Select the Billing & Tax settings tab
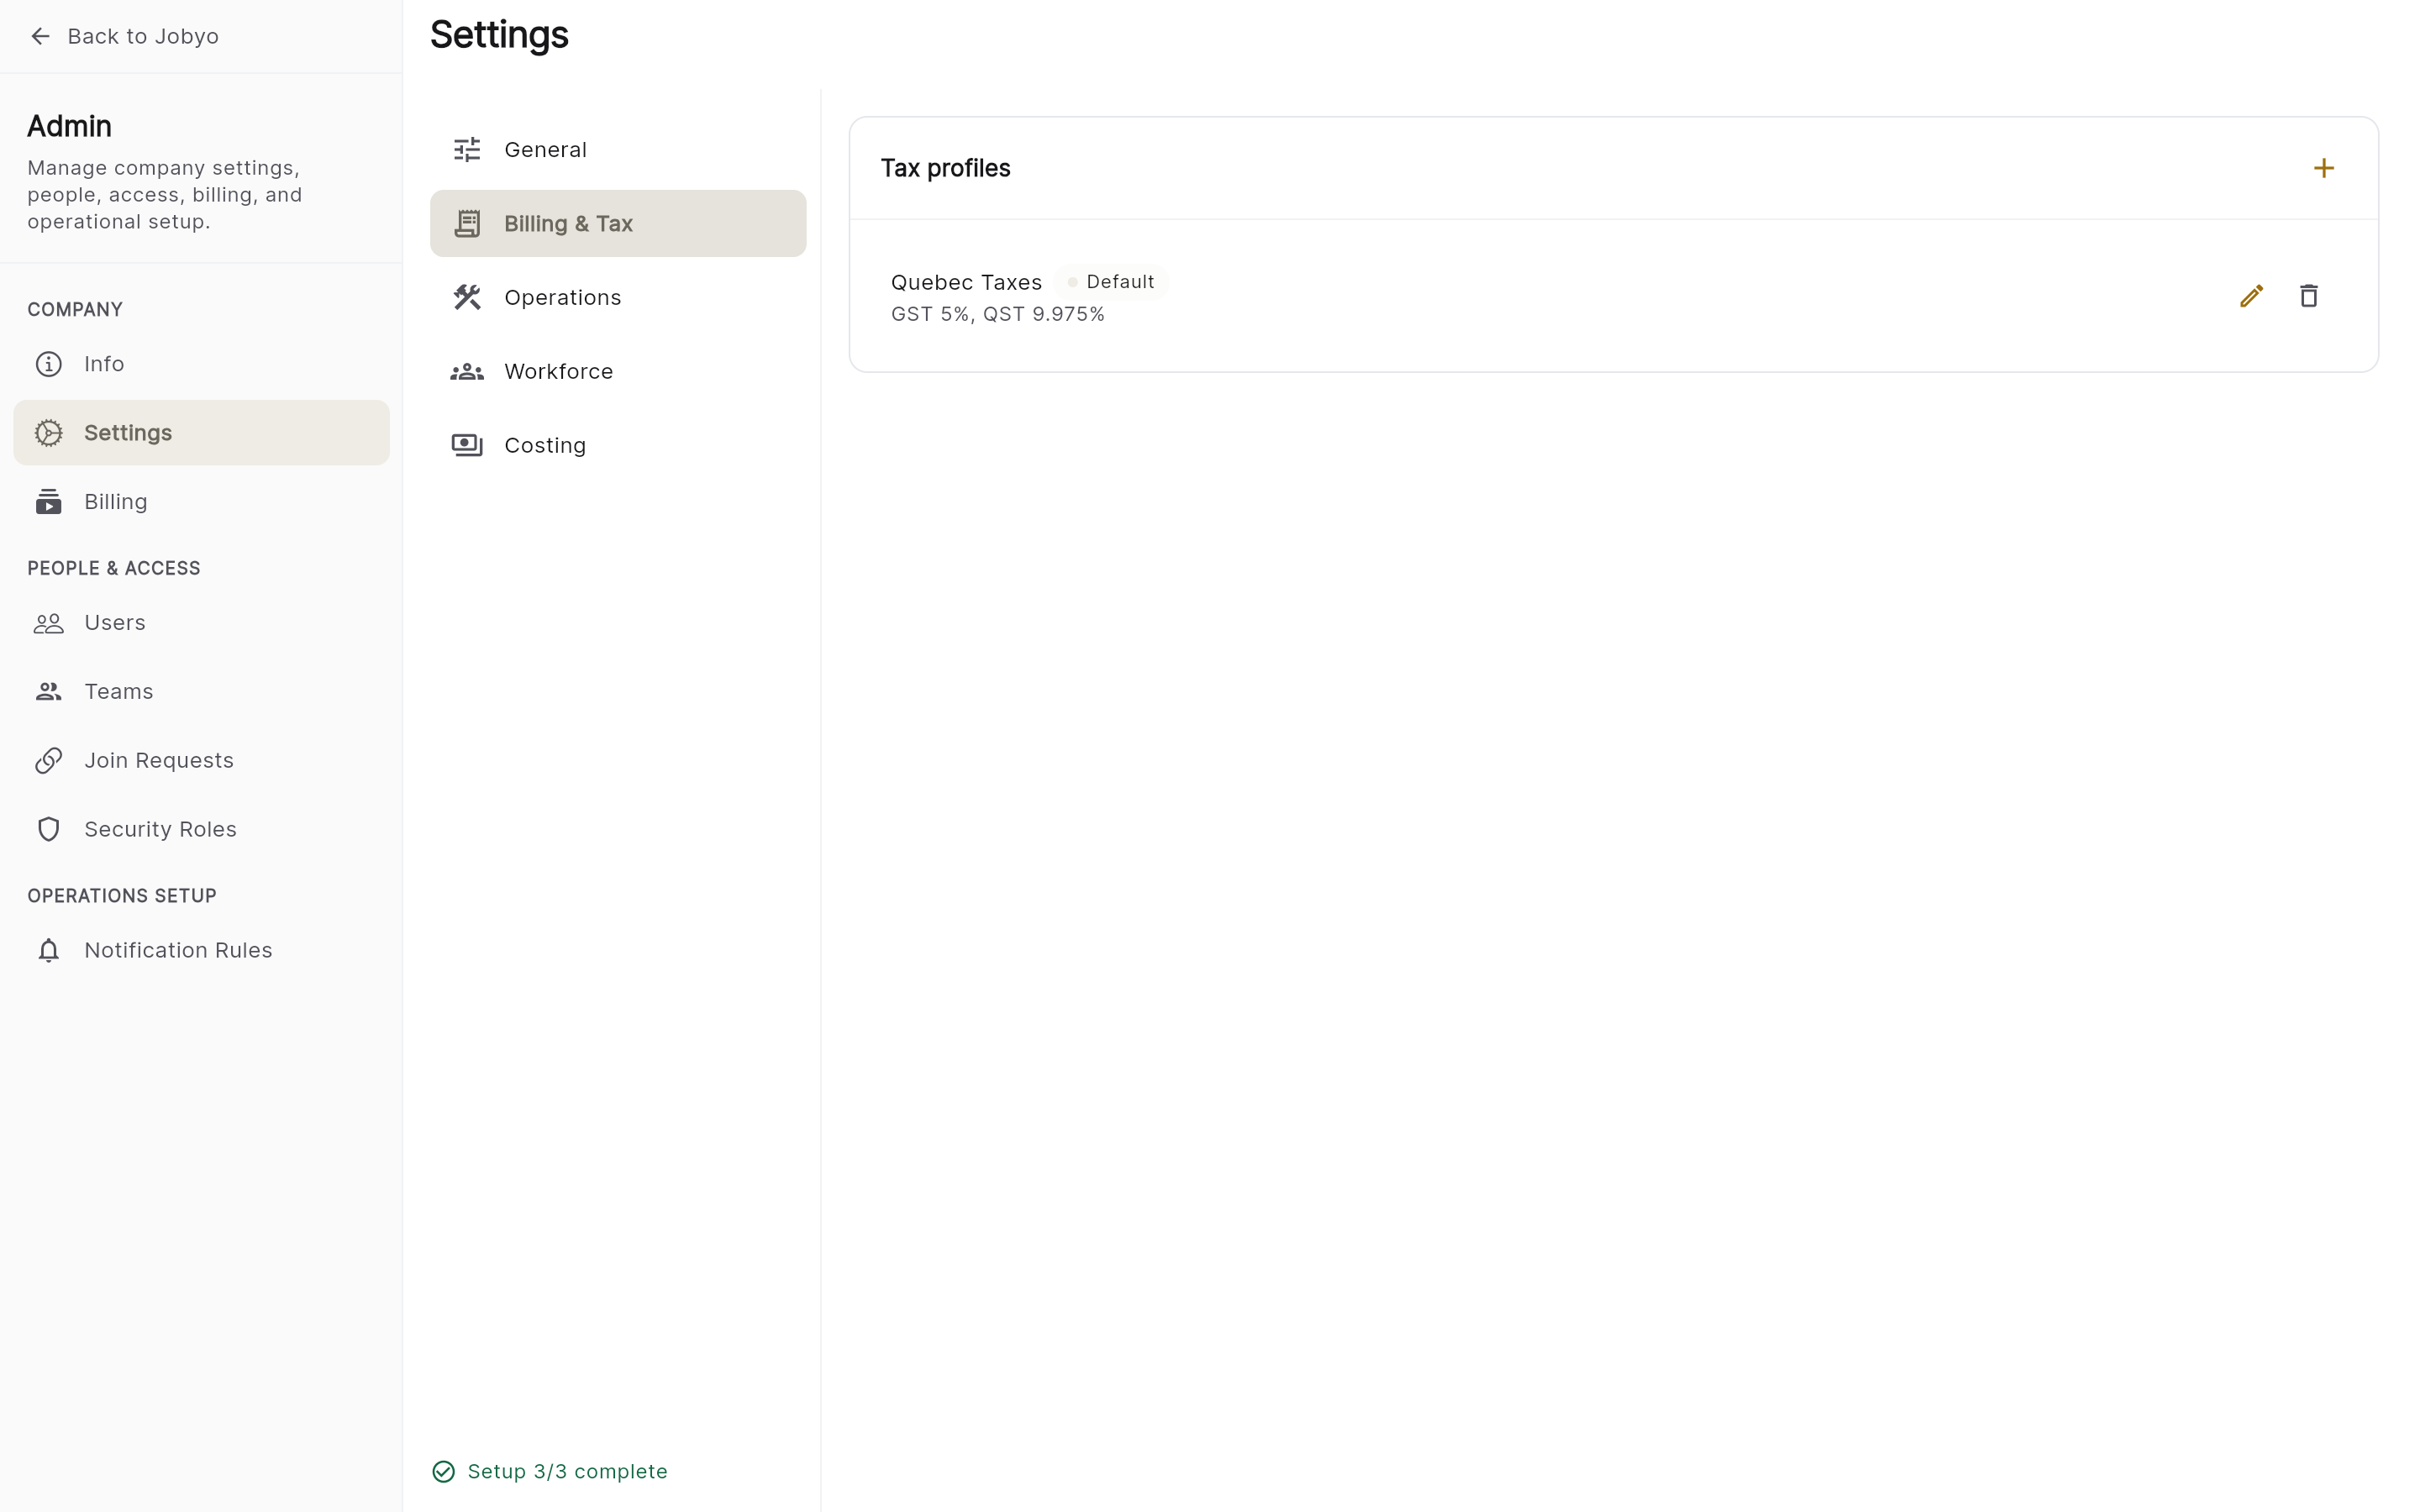Viewport: 2420px width, 1512px height. (618, 224)
